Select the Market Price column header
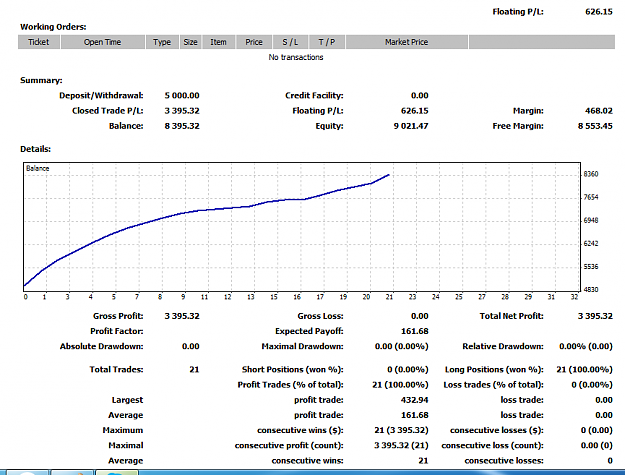625x475 pixels. (x=407, y=42)
